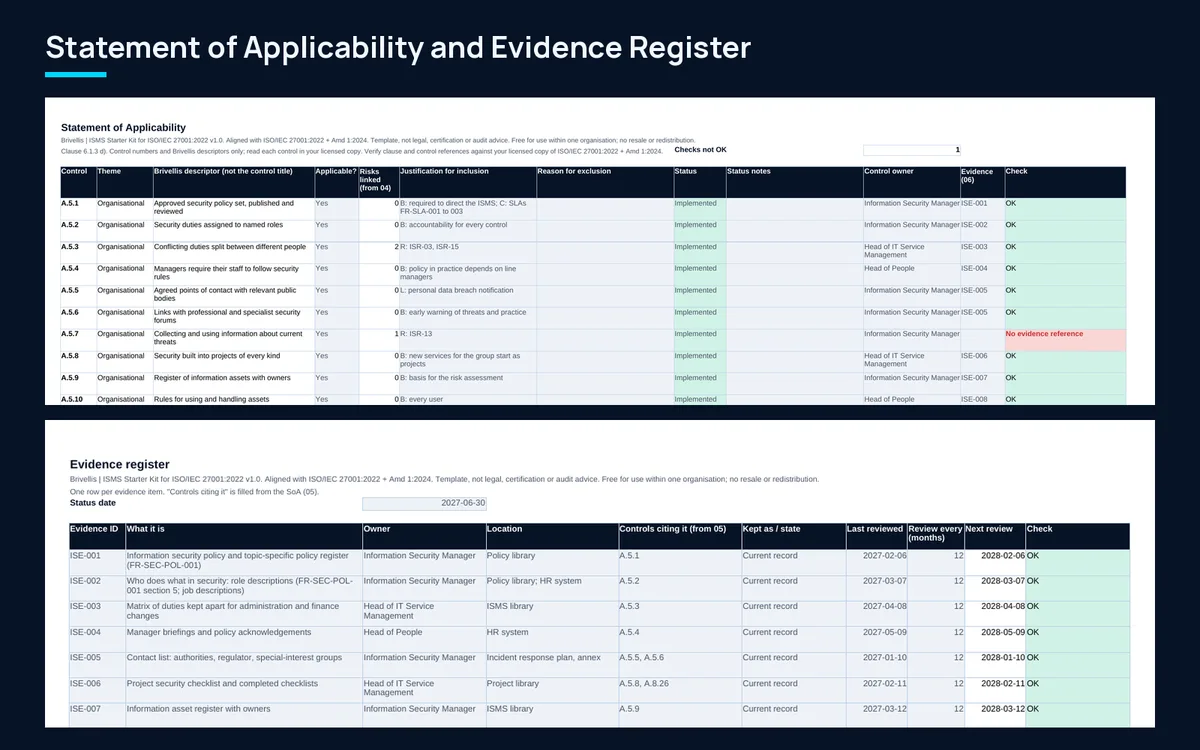Select 'Approved security policy set, published and reviewed'
This screenshot has width=1200, height=750.
coord(233,208)
